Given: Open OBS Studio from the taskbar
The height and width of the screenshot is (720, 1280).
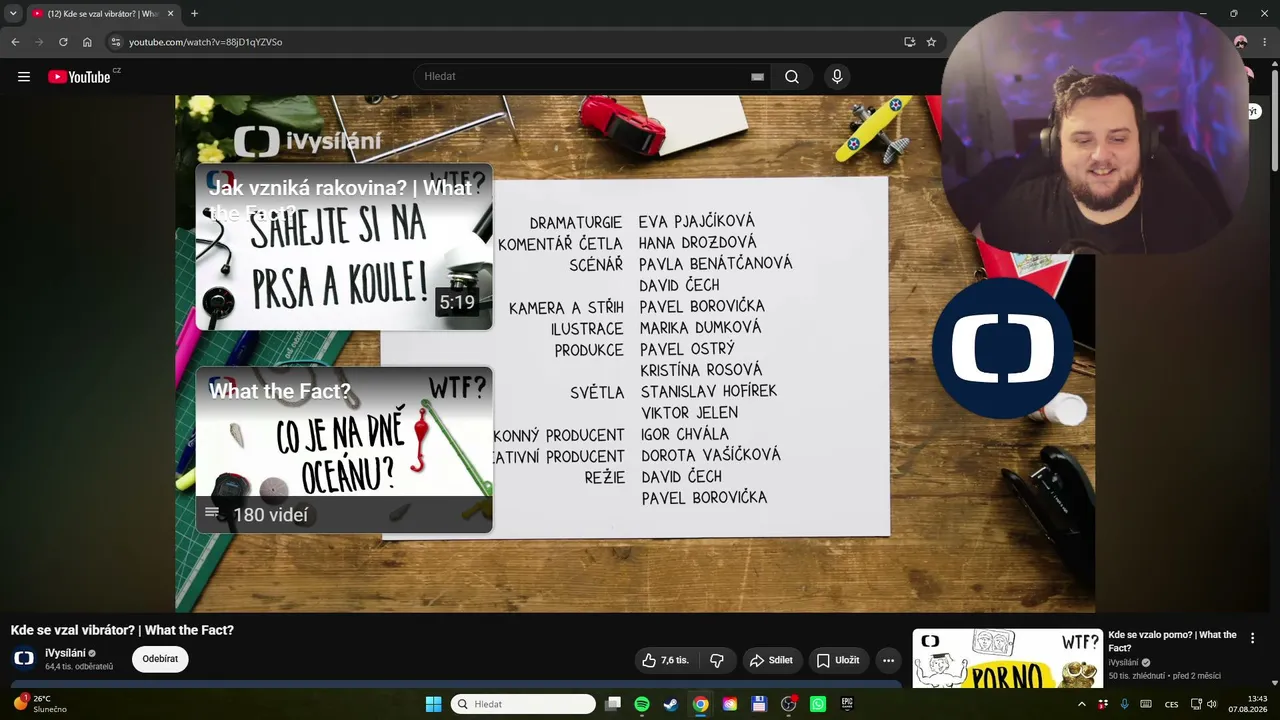Looking at the screenshot, I should tap(789, 704).
